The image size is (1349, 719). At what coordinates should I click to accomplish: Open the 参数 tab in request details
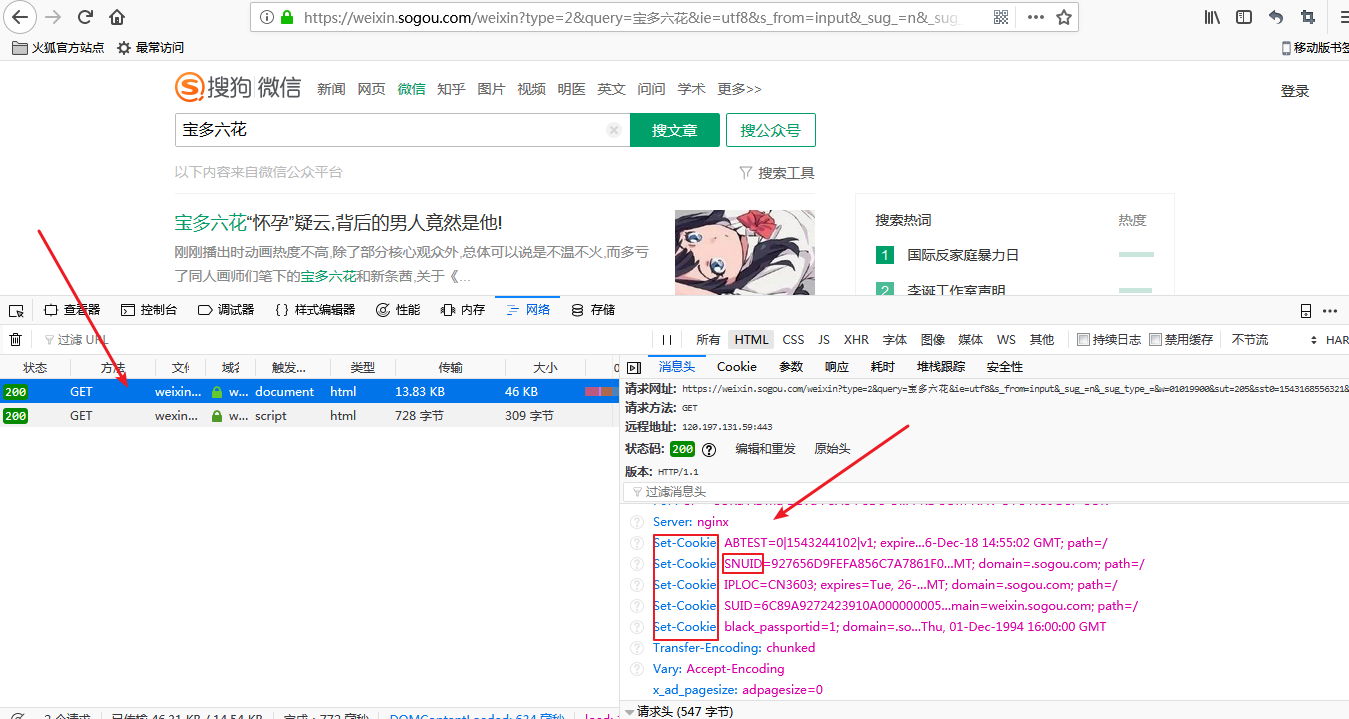click(791, 367)
